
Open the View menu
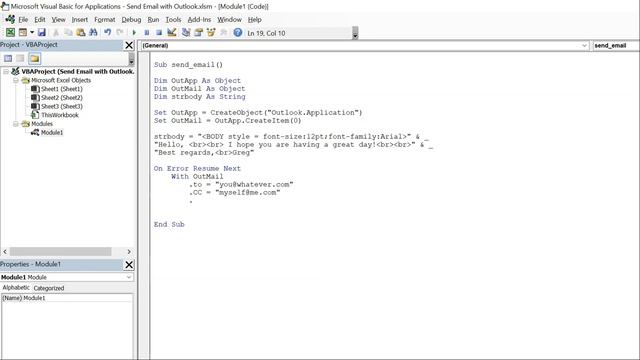(x=58, y=20)
